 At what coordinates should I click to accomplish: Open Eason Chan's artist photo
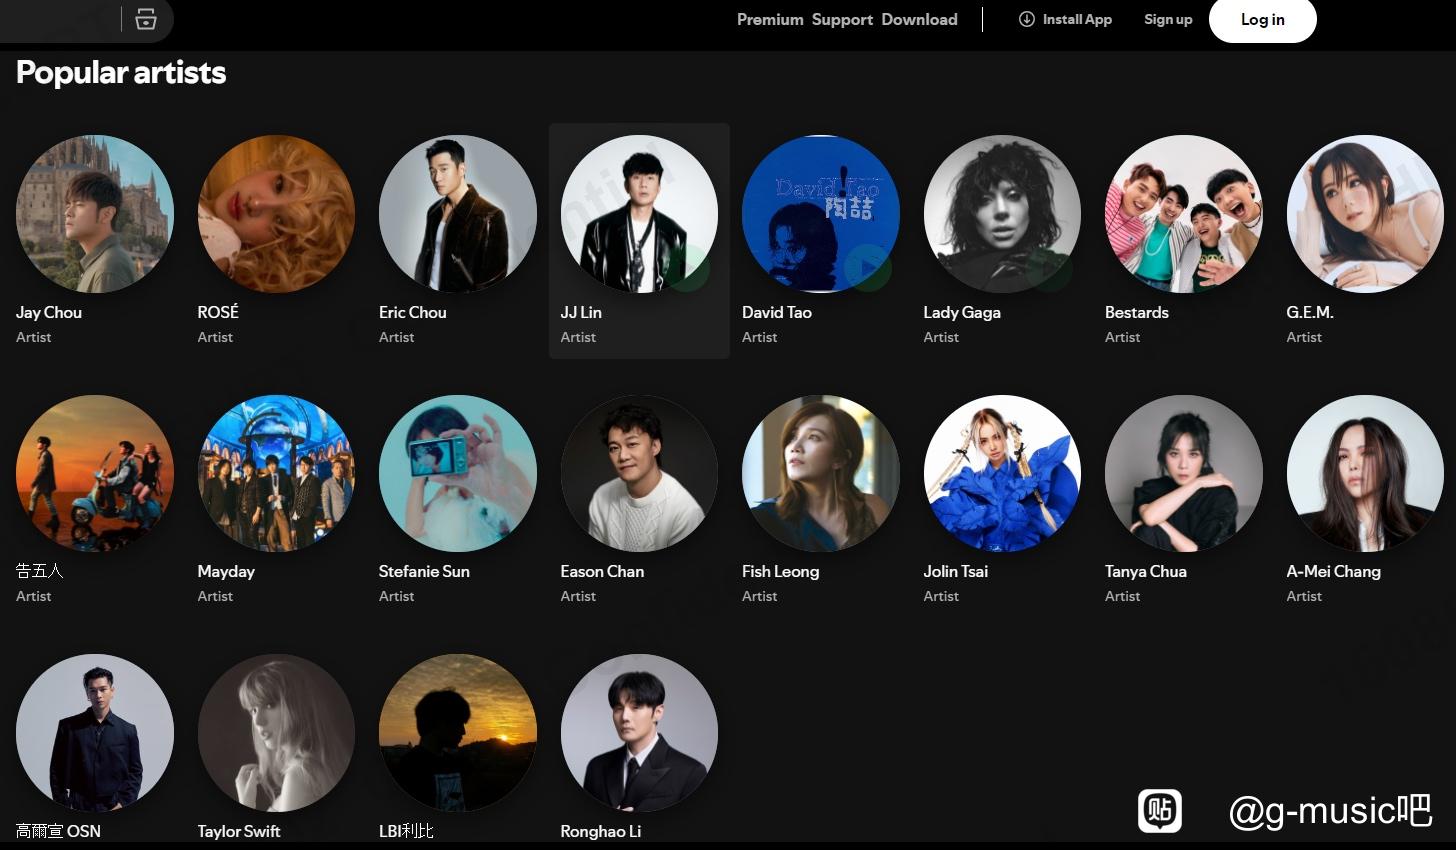click(x=639, y=473)
